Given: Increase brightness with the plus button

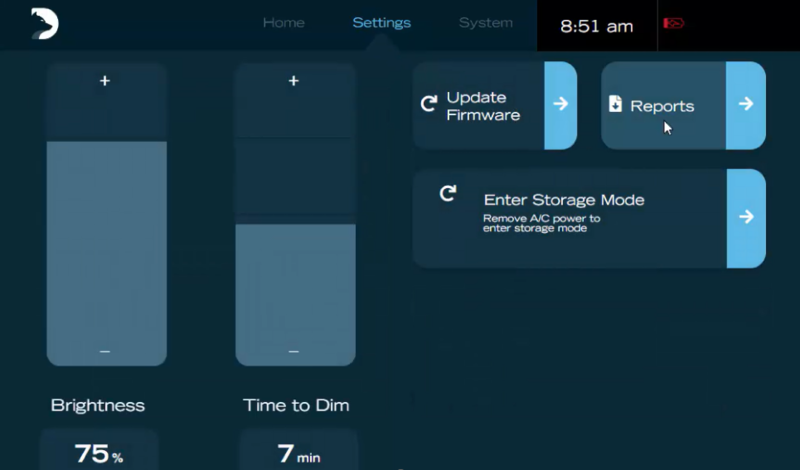Looking at the screenshot, I should [105, 81].
